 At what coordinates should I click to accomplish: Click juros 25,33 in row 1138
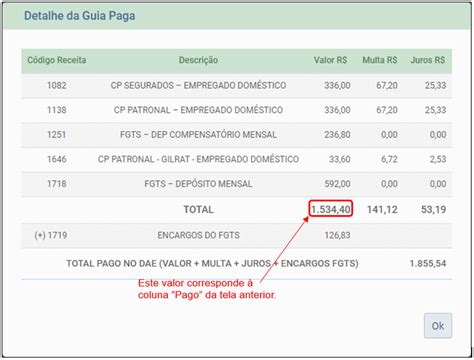pos(435,110)
